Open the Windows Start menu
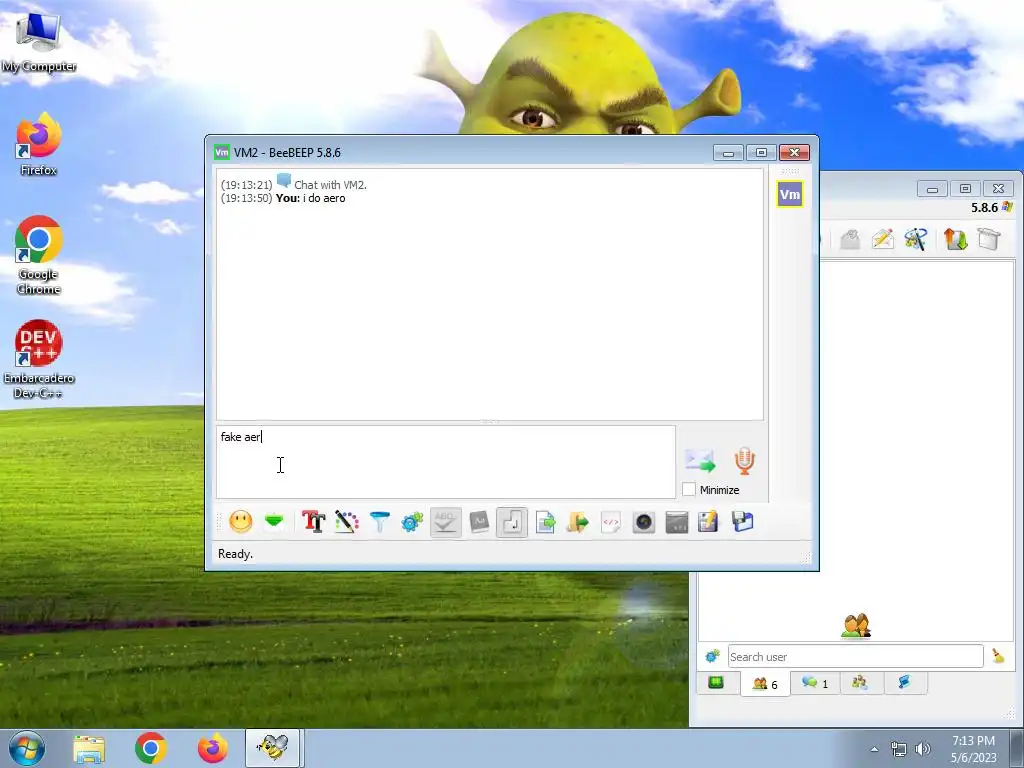Screen dimensions: 1024x768 pyautogui.click(x=26, y=748)
